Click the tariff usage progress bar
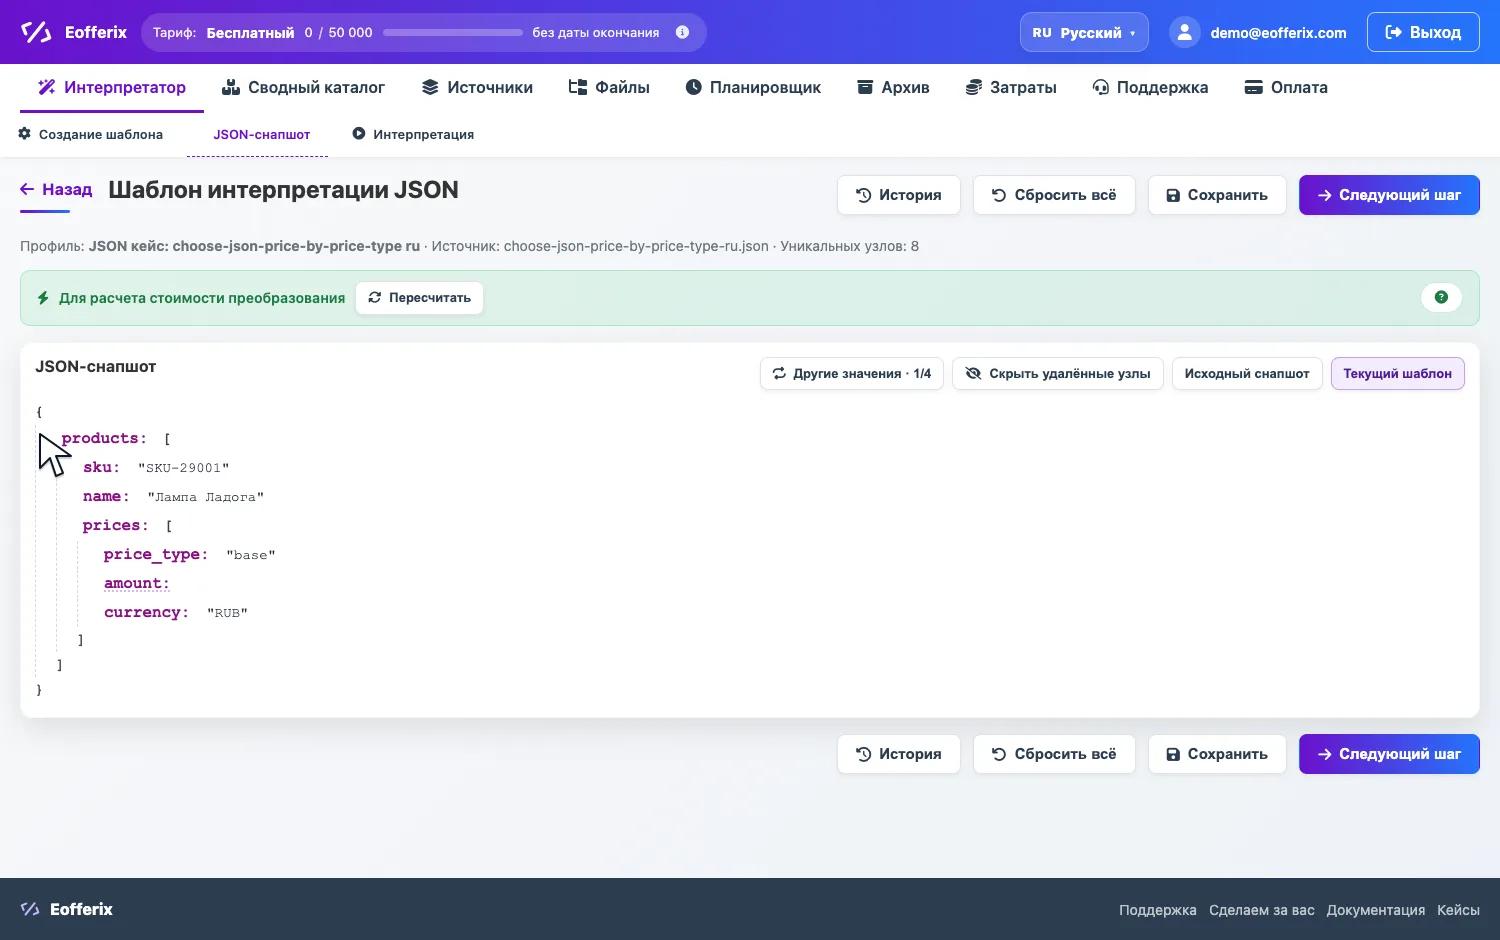 coord(452,32)
